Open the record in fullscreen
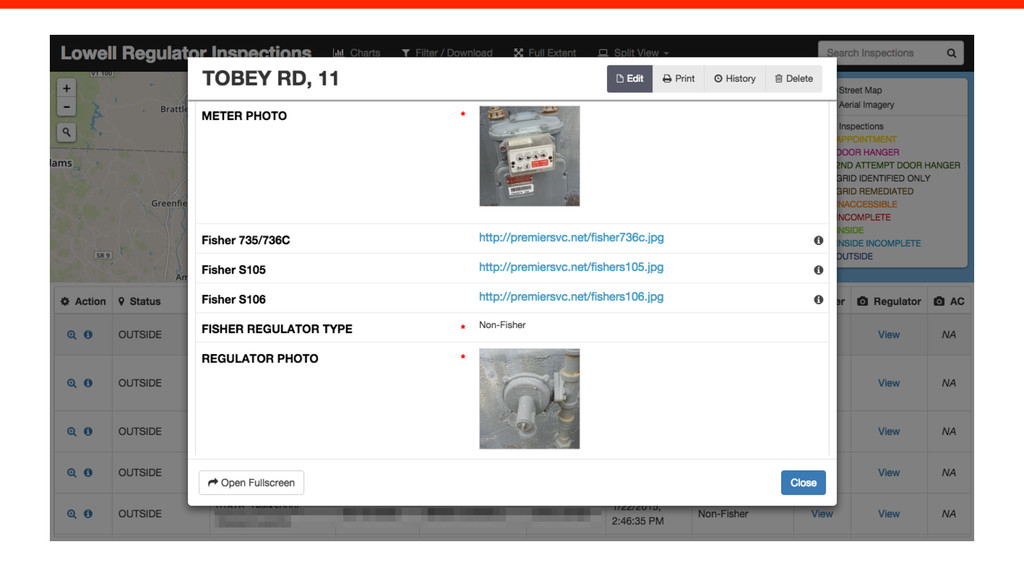Image resolution: width=1024 pixels, height=576 pixels. 251,483
